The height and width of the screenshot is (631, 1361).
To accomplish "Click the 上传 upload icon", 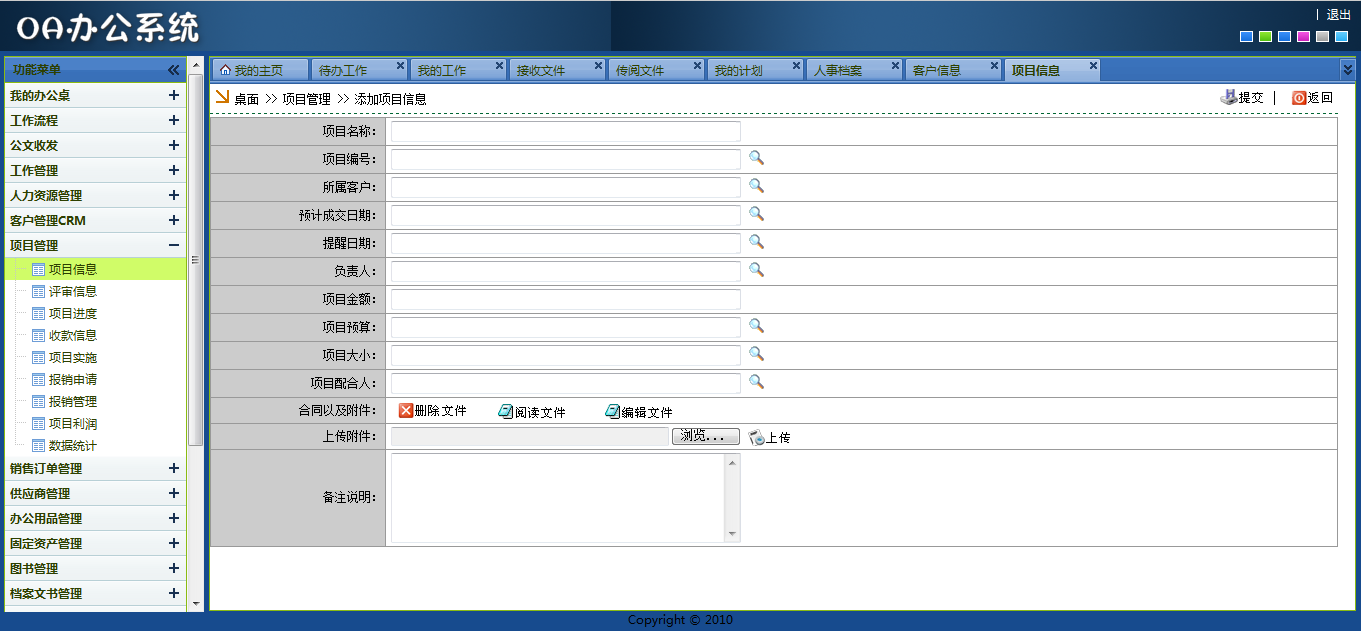I will pos(757,437).
